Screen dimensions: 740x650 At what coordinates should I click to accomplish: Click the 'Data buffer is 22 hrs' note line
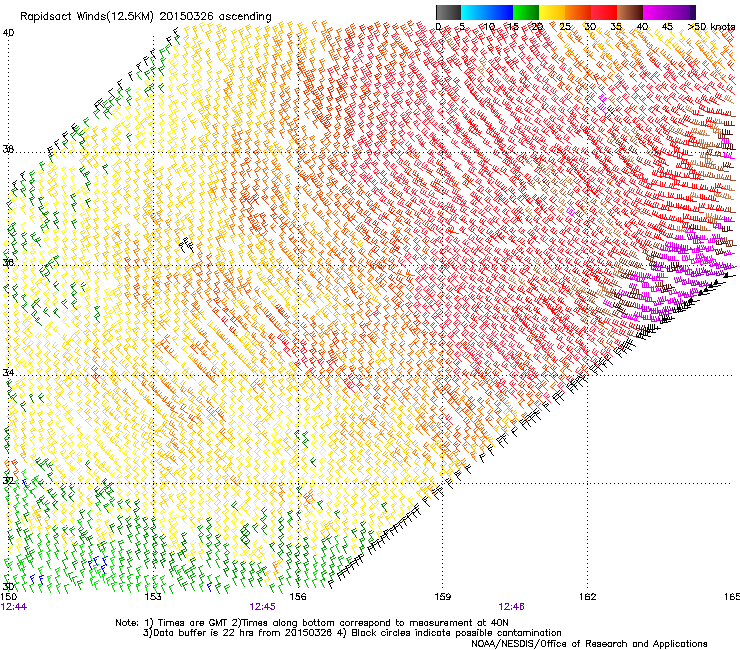352,633
